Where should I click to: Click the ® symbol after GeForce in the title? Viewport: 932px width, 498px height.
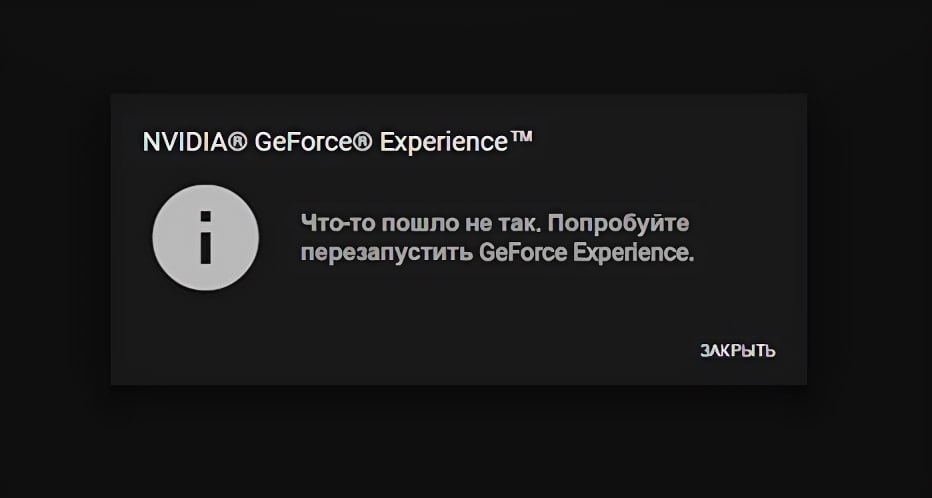pyautogui.click(x=363, y=143)
